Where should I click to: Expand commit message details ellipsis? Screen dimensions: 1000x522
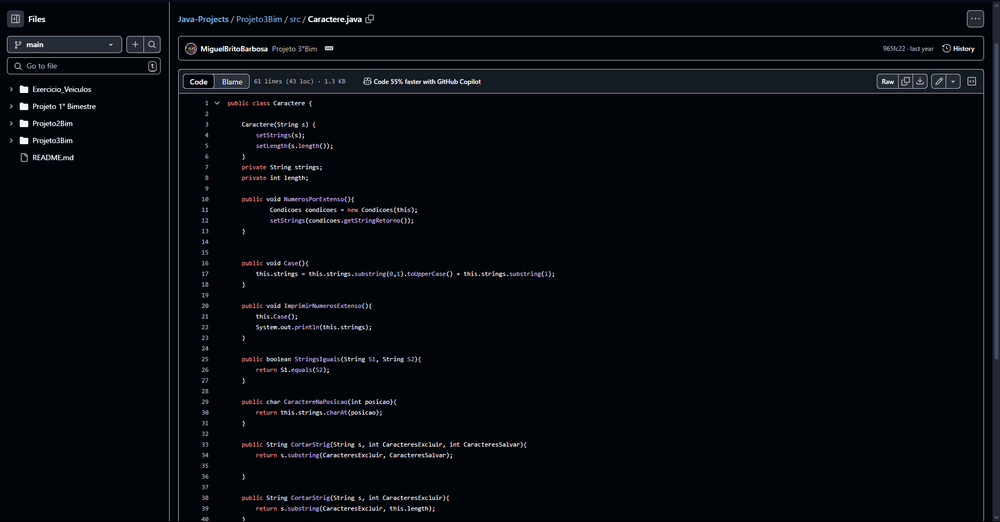point(329,48)
